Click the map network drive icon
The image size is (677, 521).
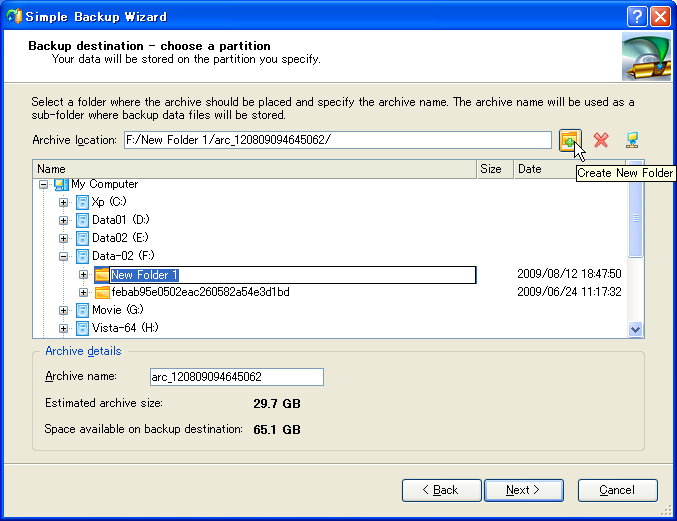(x=631, y=140)
